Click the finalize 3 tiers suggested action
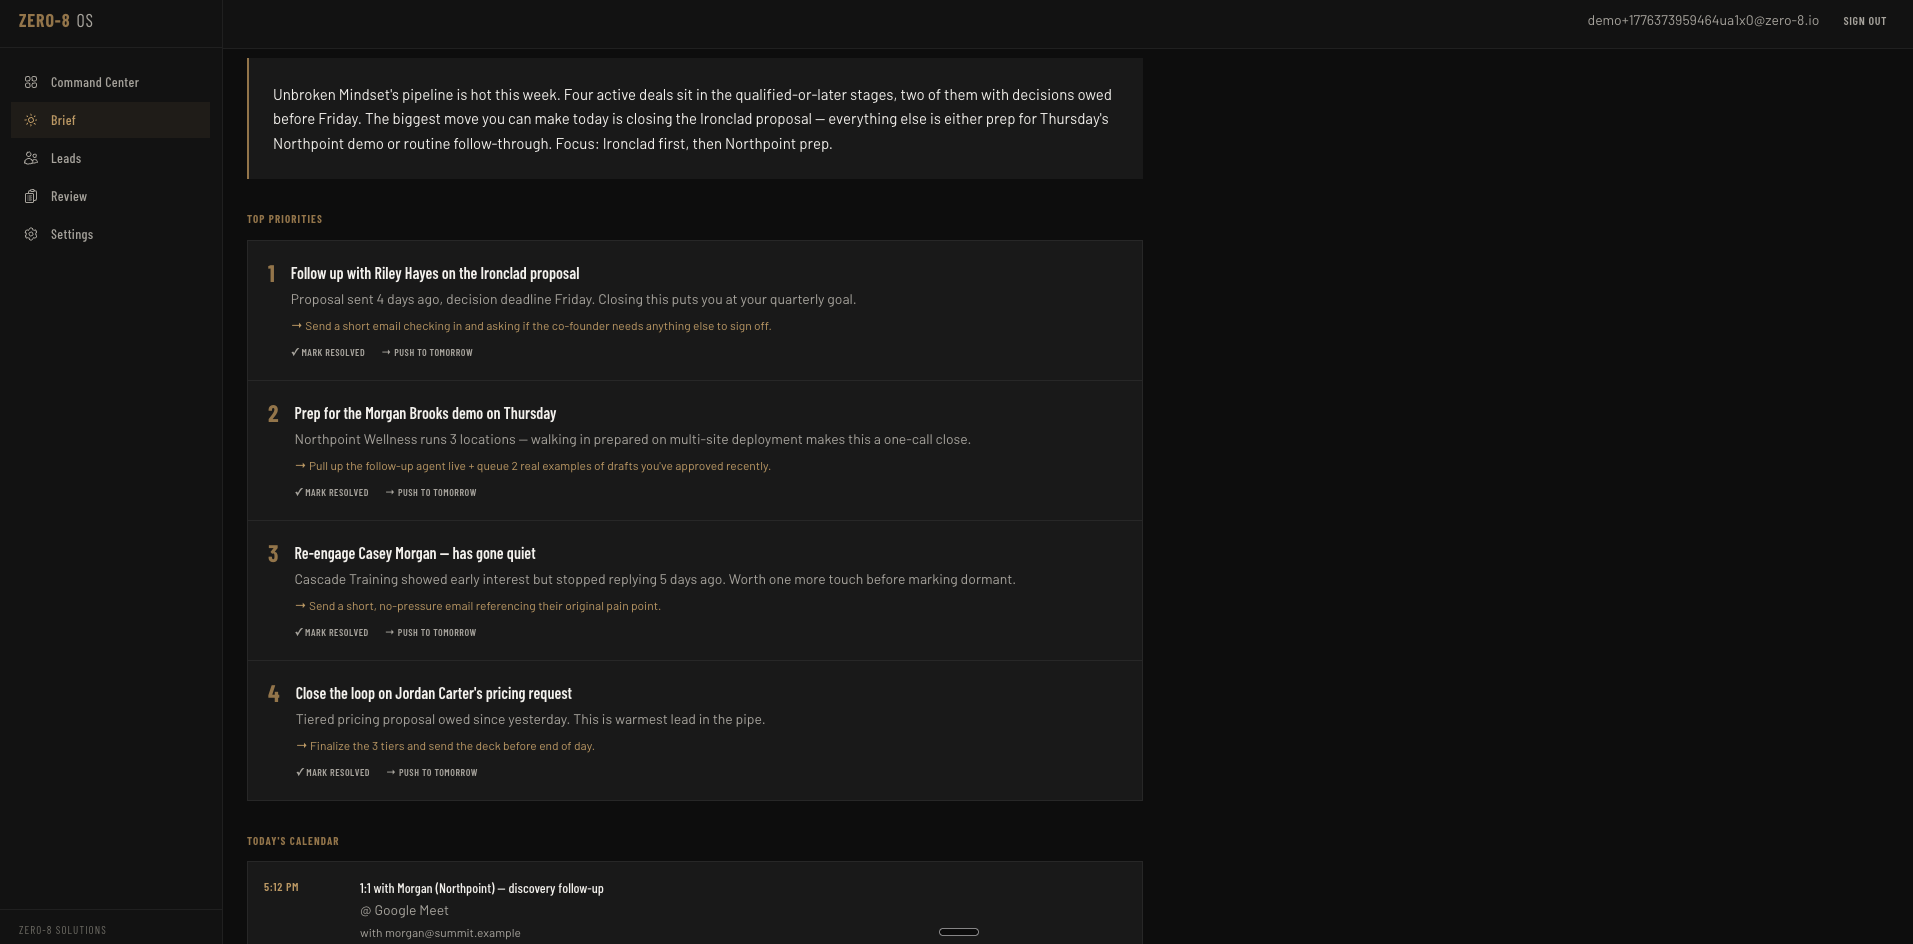The height and width of the screenshot is (944, 1913). [x=451, y=746]
